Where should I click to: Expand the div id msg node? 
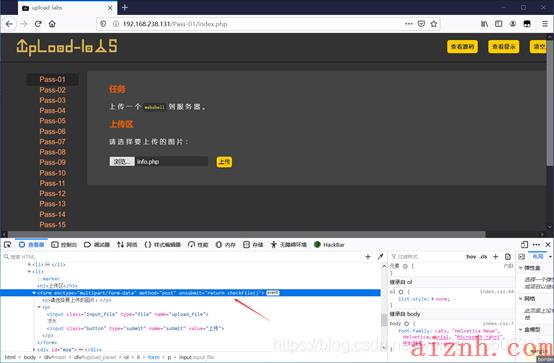click(34, 350)
